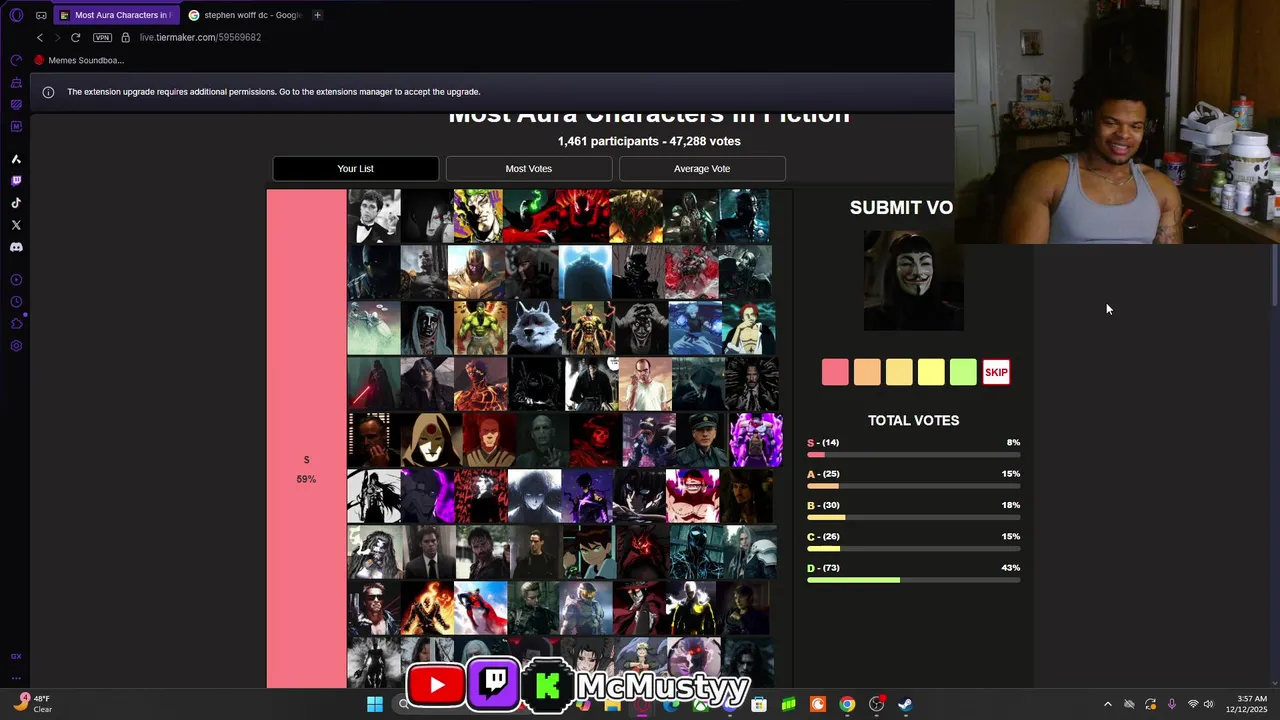Open Google Chrome from the taskbar
Image resolution: width=1280 pixels, height=720 pixels.
(847, 704)
